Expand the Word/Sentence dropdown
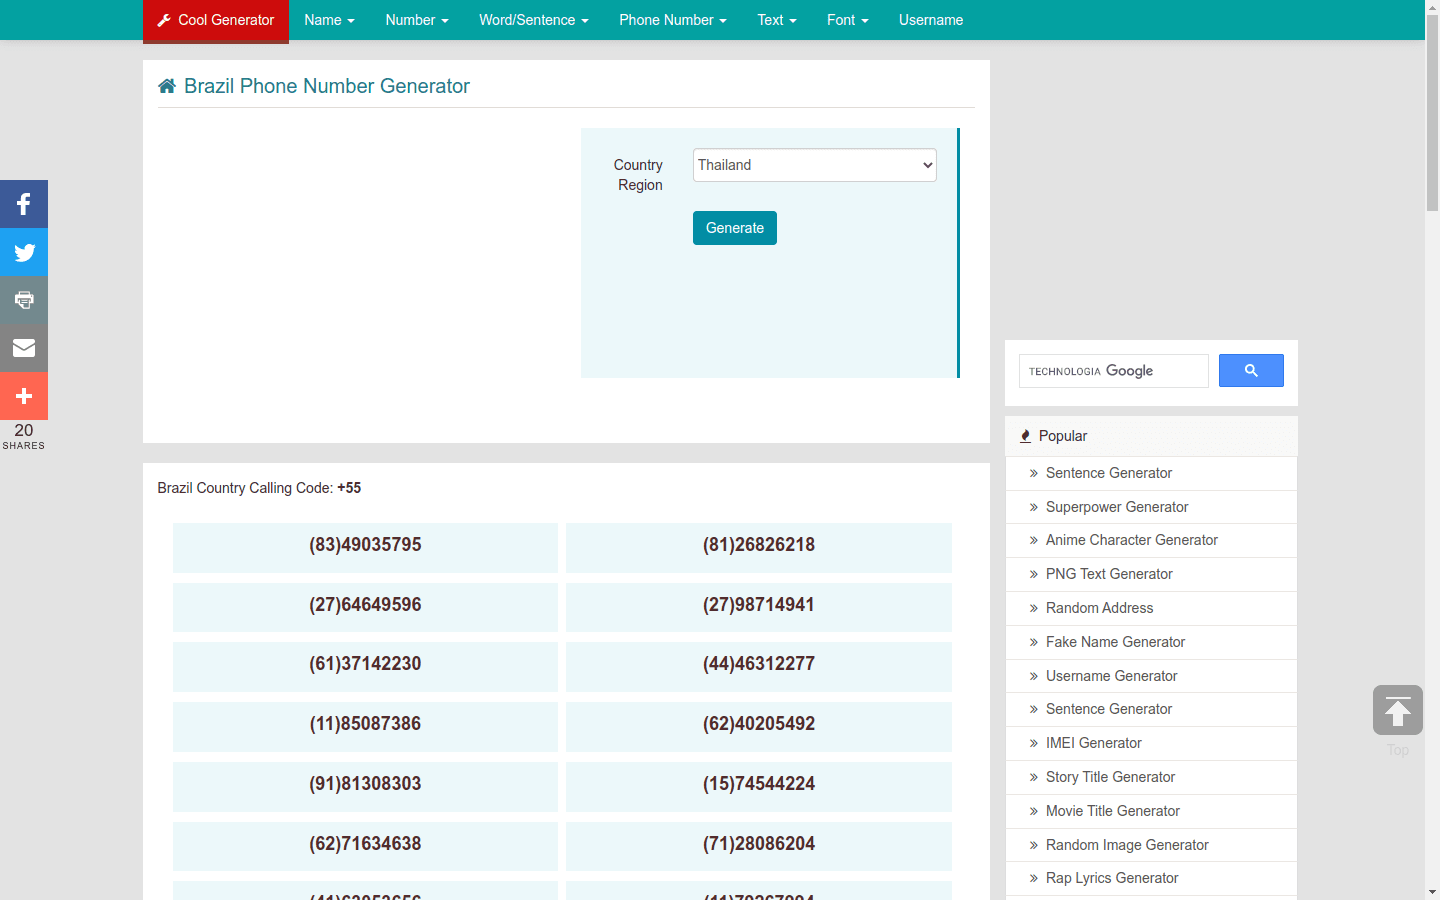Image resolution: width=1440 pixels, height=900 pixels. 533,20
